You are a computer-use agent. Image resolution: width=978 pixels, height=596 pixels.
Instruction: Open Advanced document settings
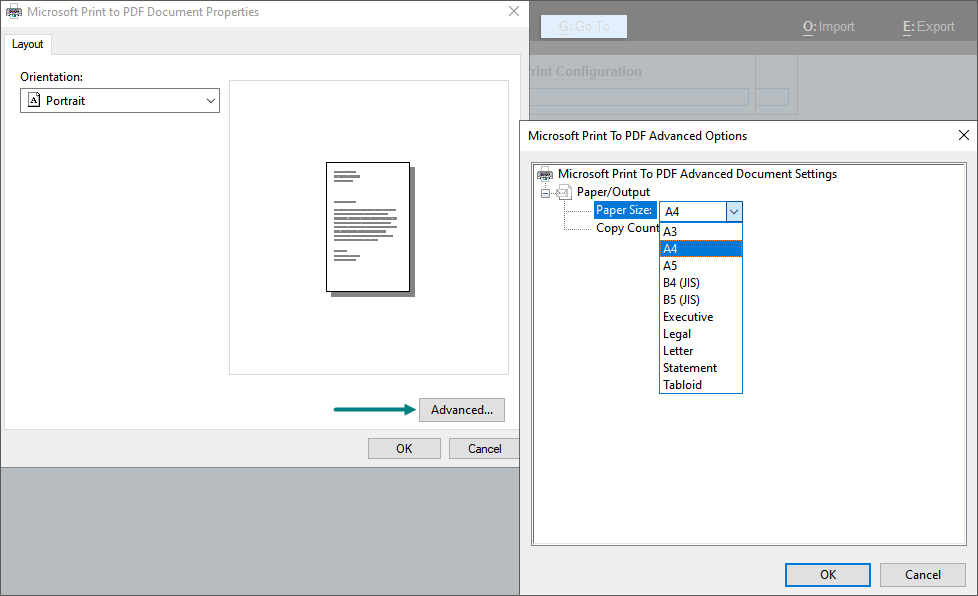point(461,409)
